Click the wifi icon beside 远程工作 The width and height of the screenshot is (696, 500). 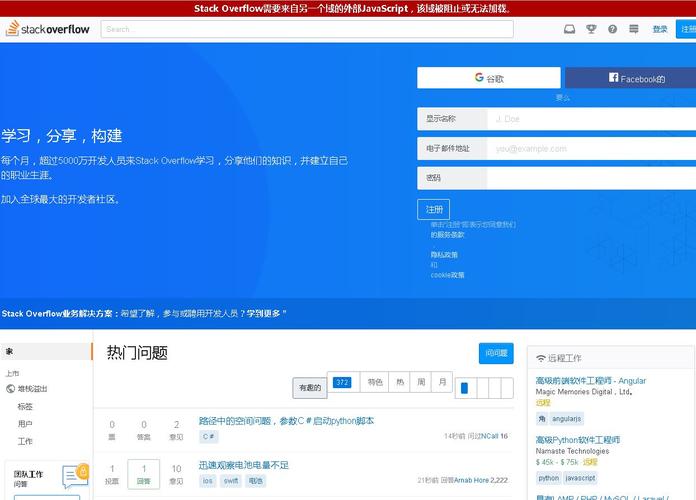[x=540, y=358]
